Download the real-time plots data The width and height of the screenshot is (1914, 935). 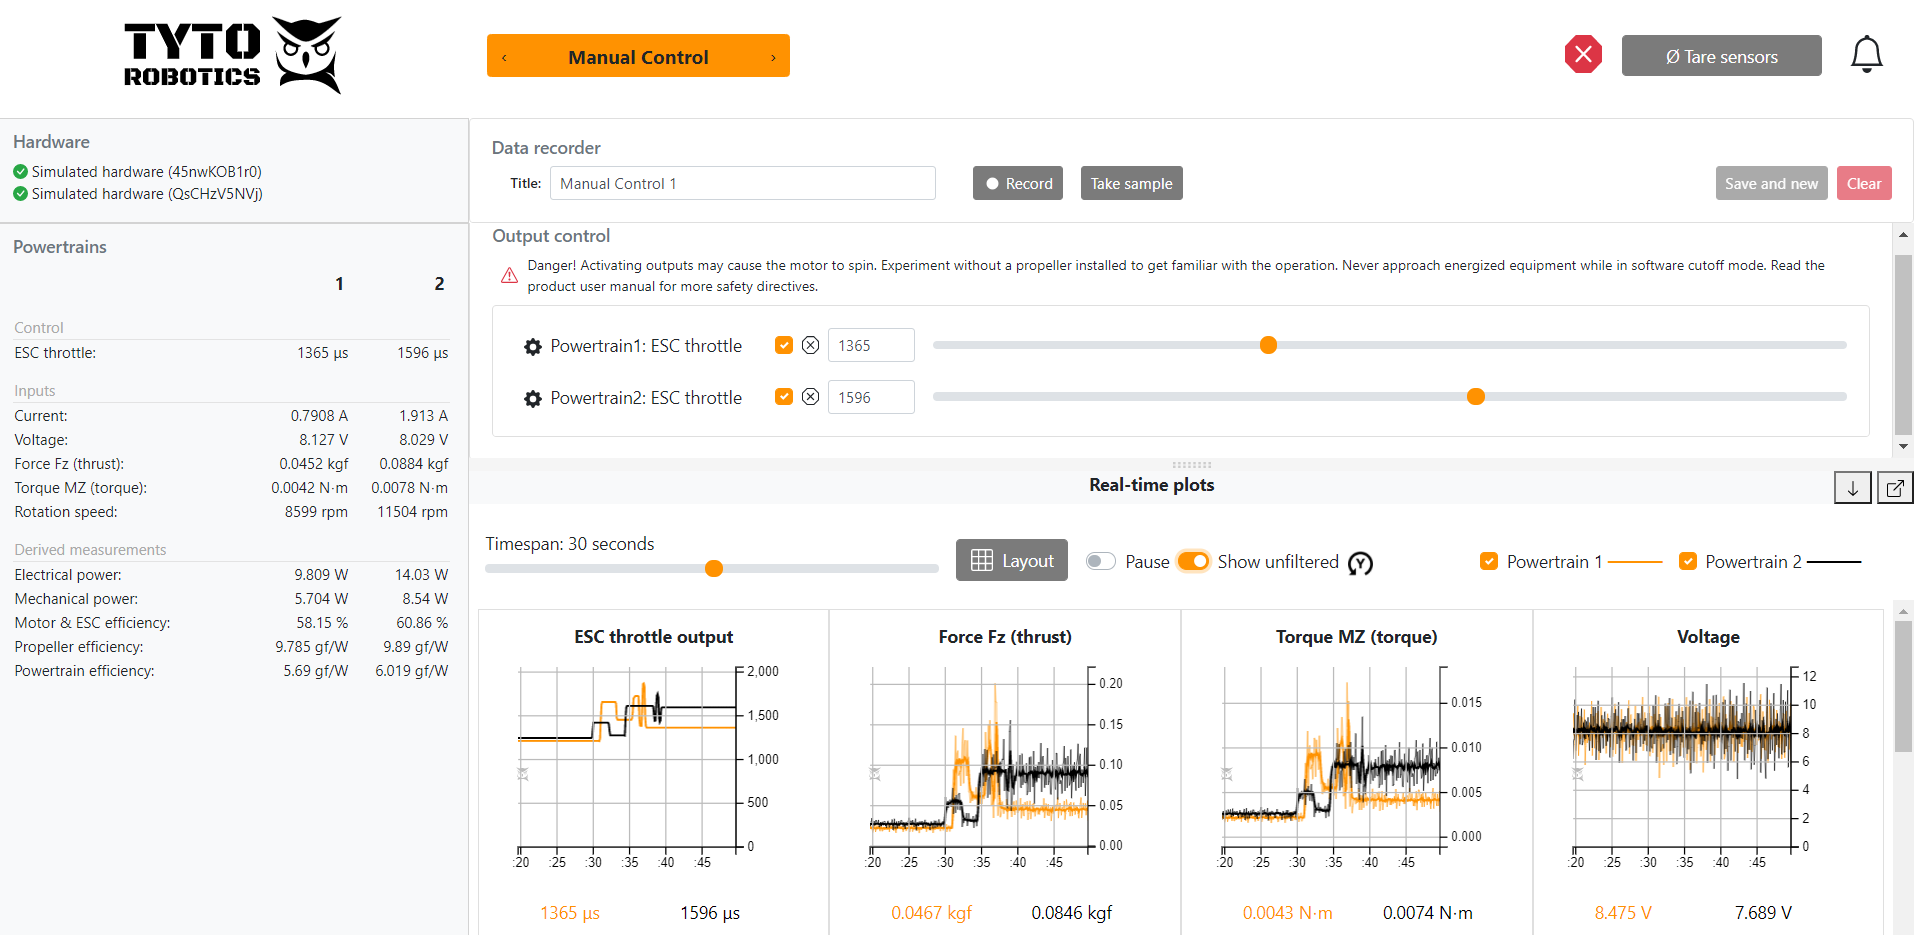1852,487
